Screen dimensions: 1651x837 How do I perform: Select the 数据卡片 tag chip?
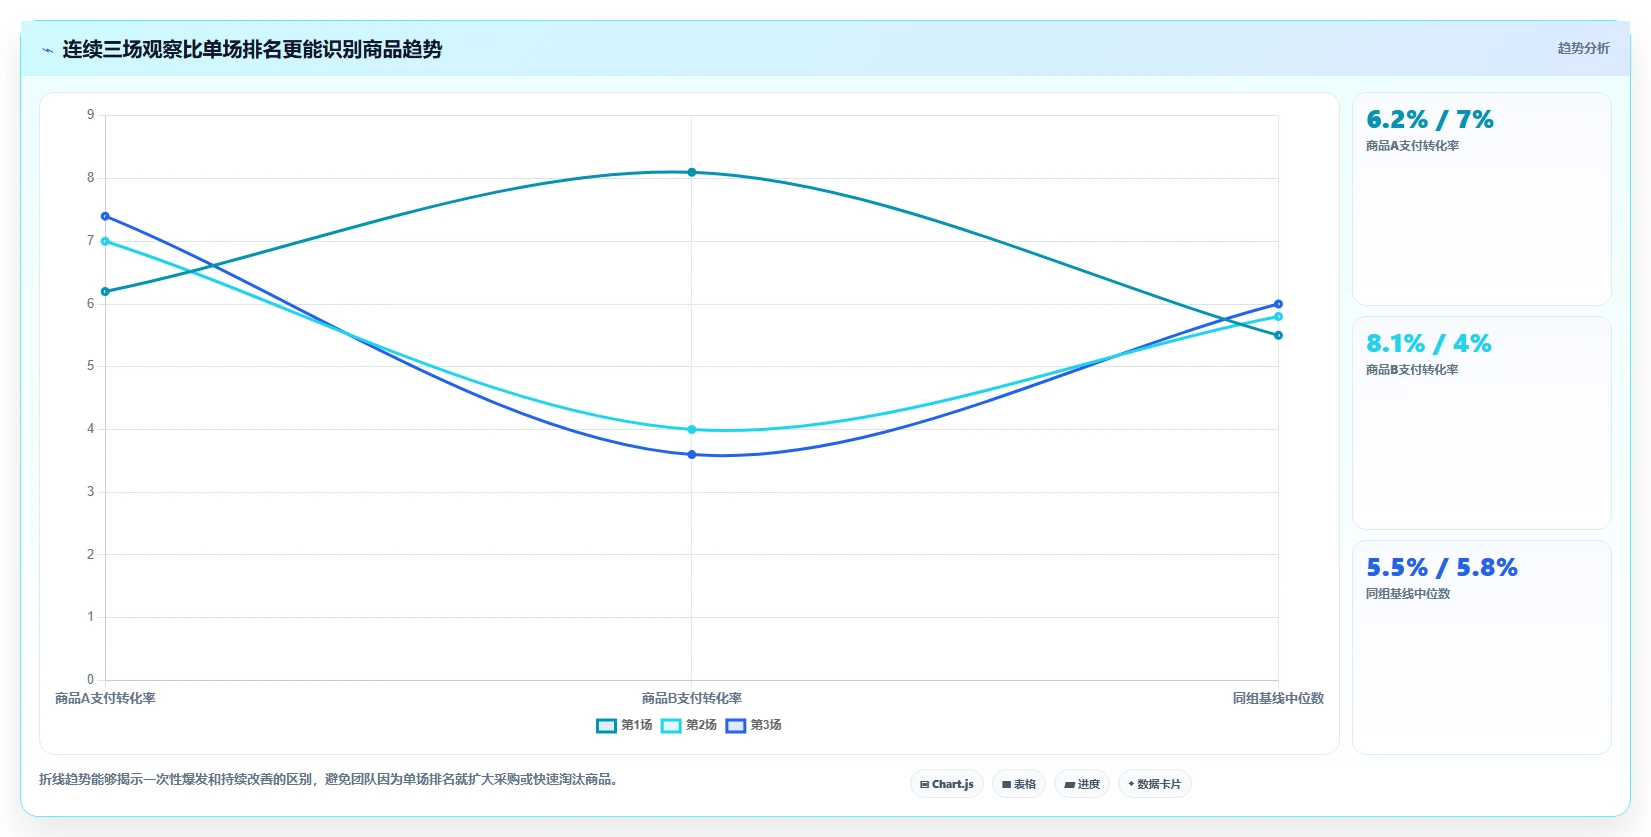tap(1155, 784)
